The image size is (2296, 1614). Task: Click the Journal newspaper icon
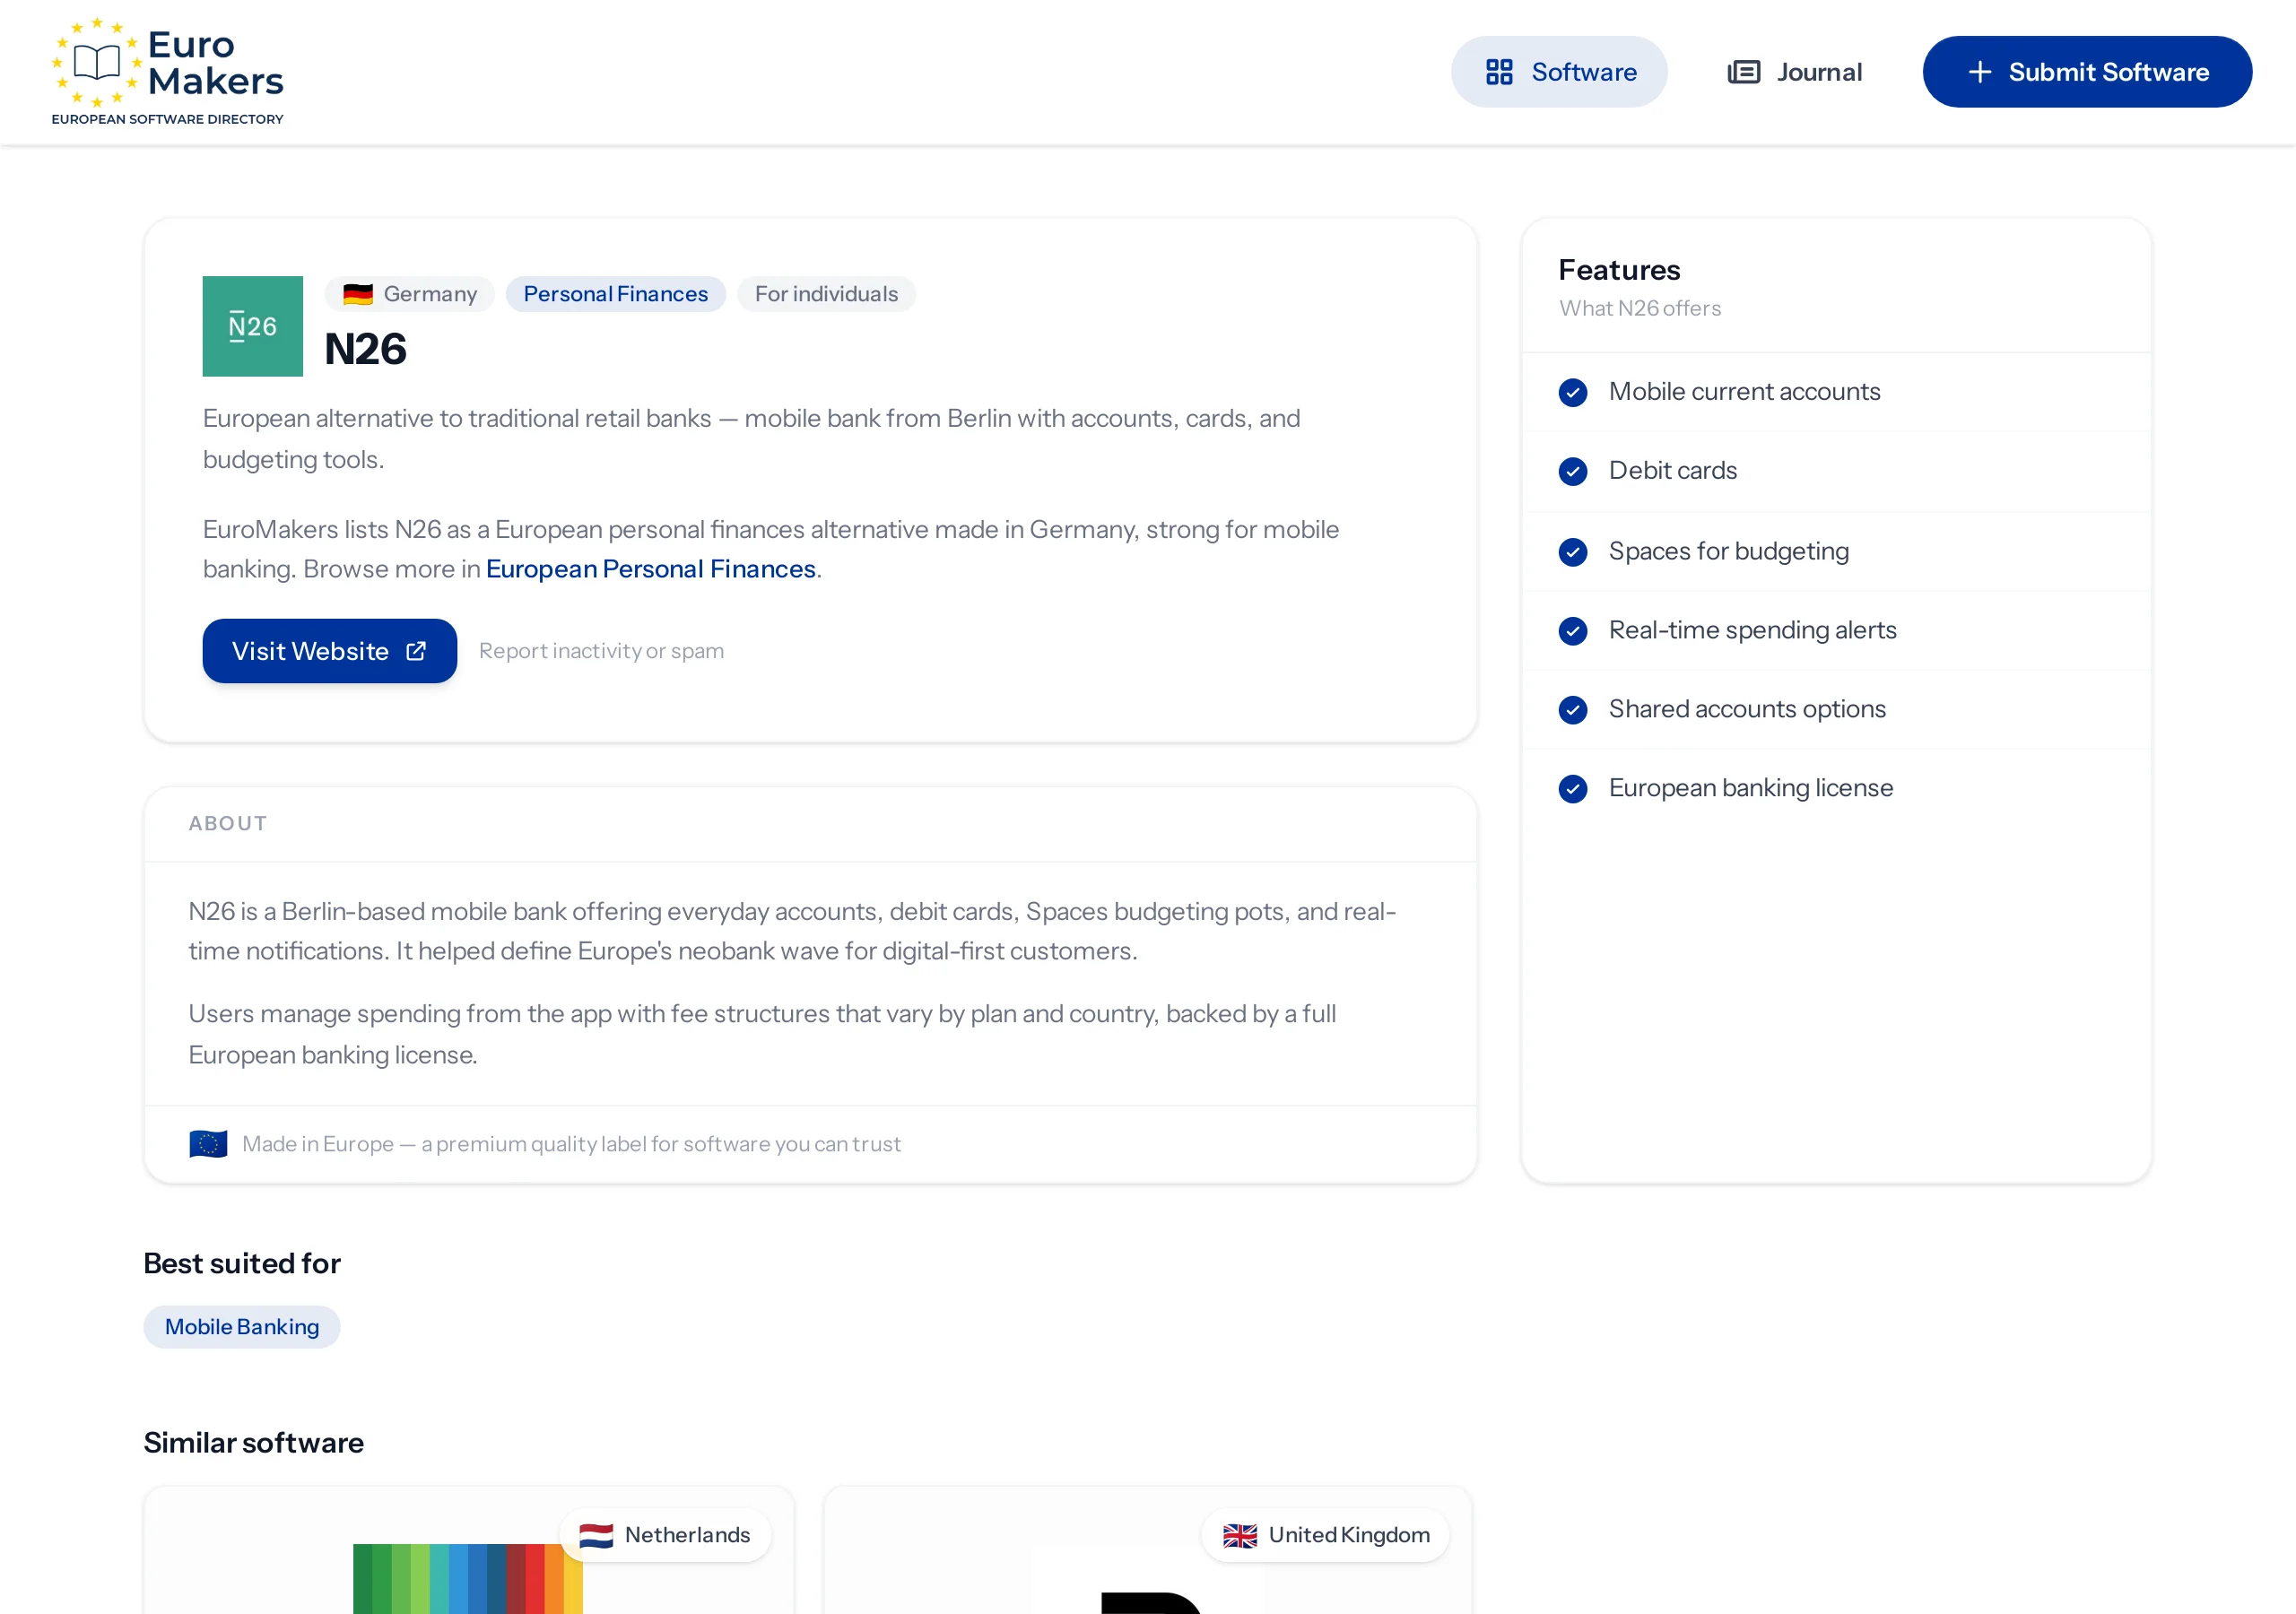coord(1743,72)
